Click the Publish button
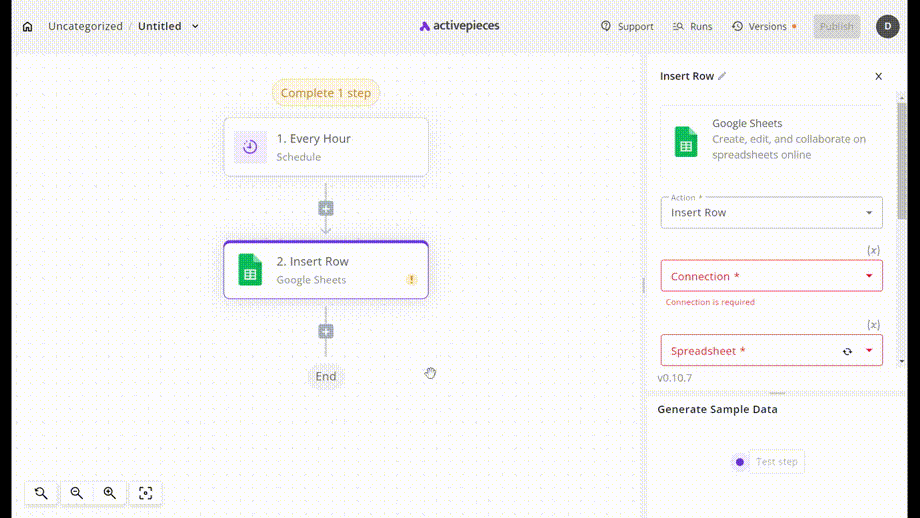Screen dimensions: 920x518 point(837,26)
